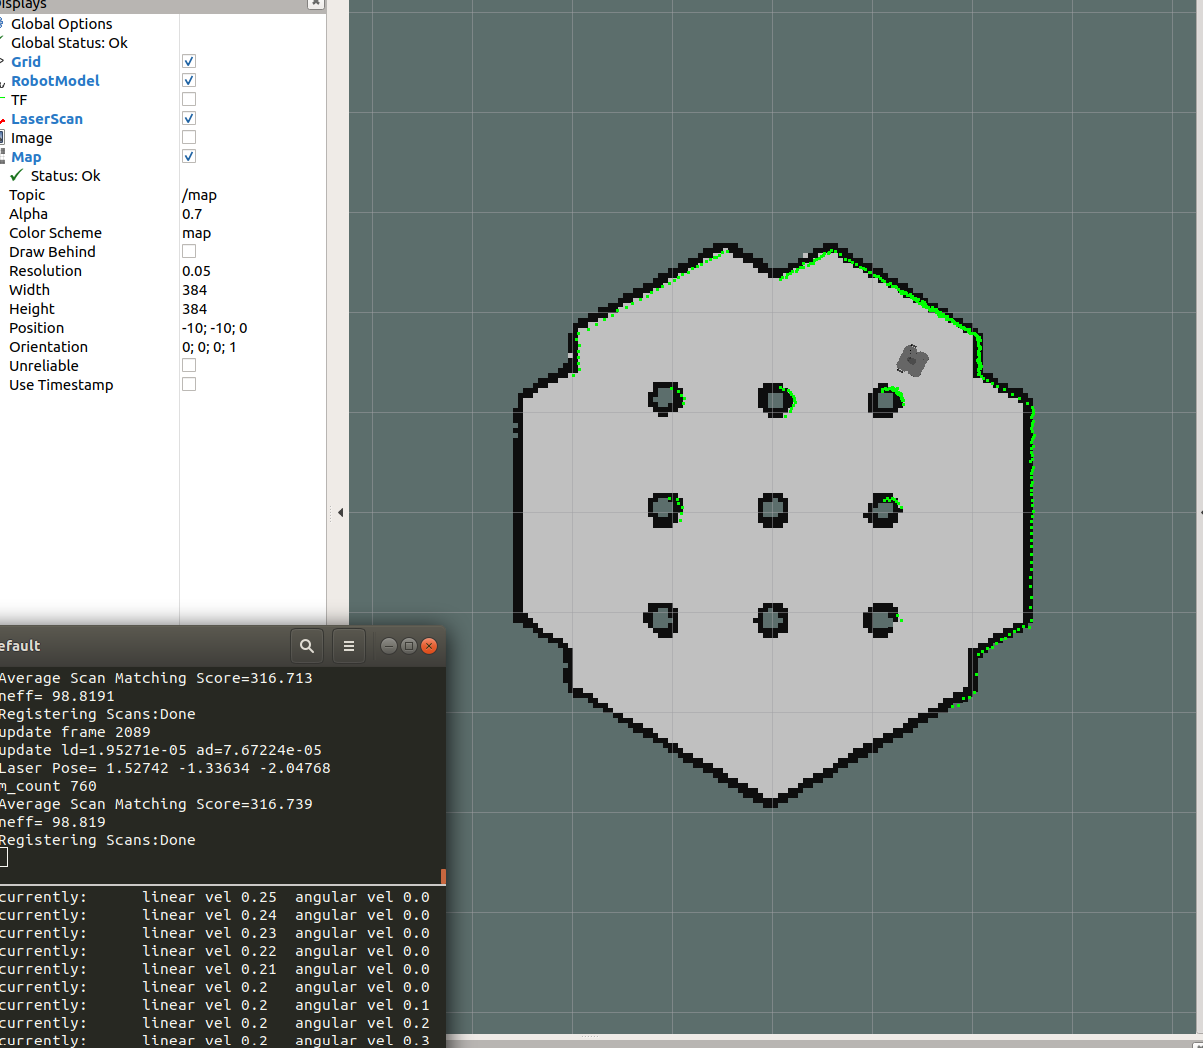
Task: Click the Resolution value 0.05
Action: tap(253, 271)
